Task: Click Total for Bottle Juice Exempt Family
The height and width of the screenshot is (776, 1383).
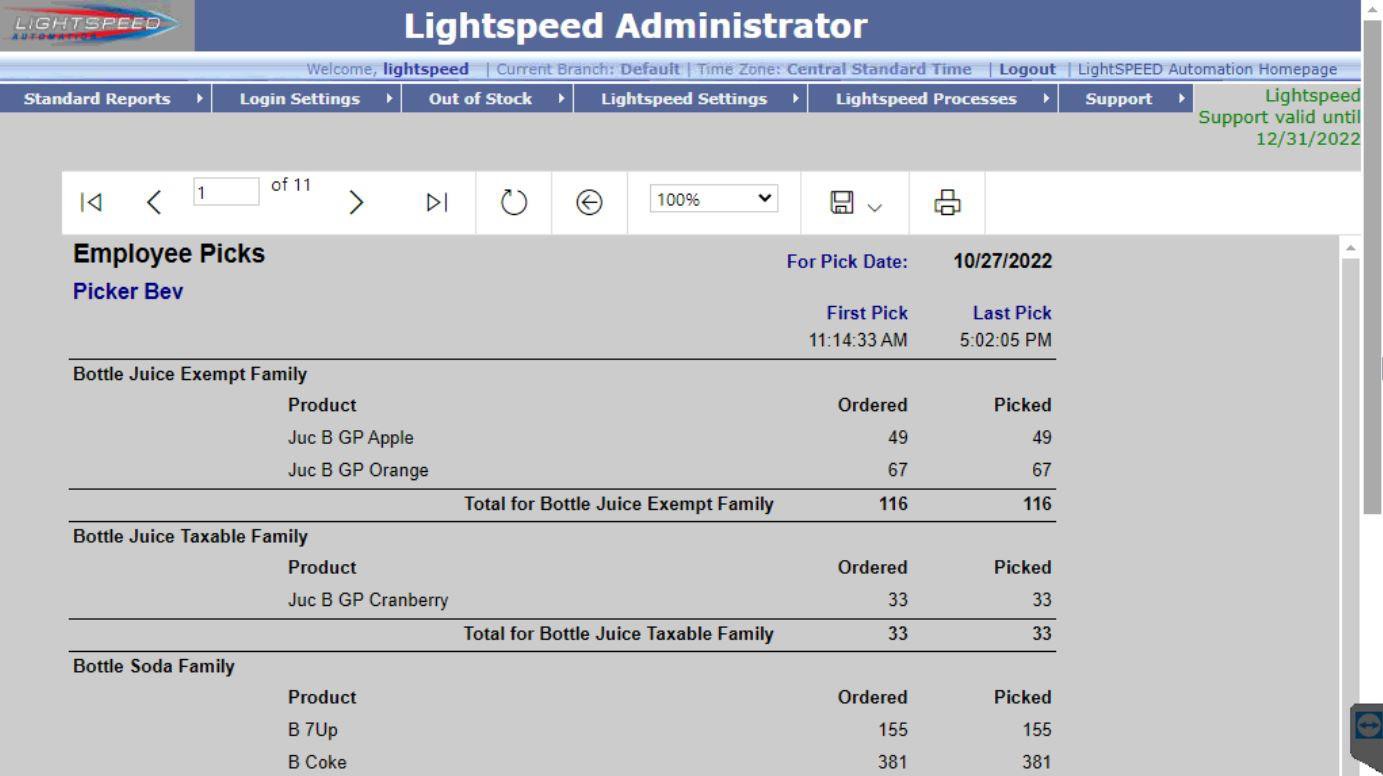Action: click(619, 504)
